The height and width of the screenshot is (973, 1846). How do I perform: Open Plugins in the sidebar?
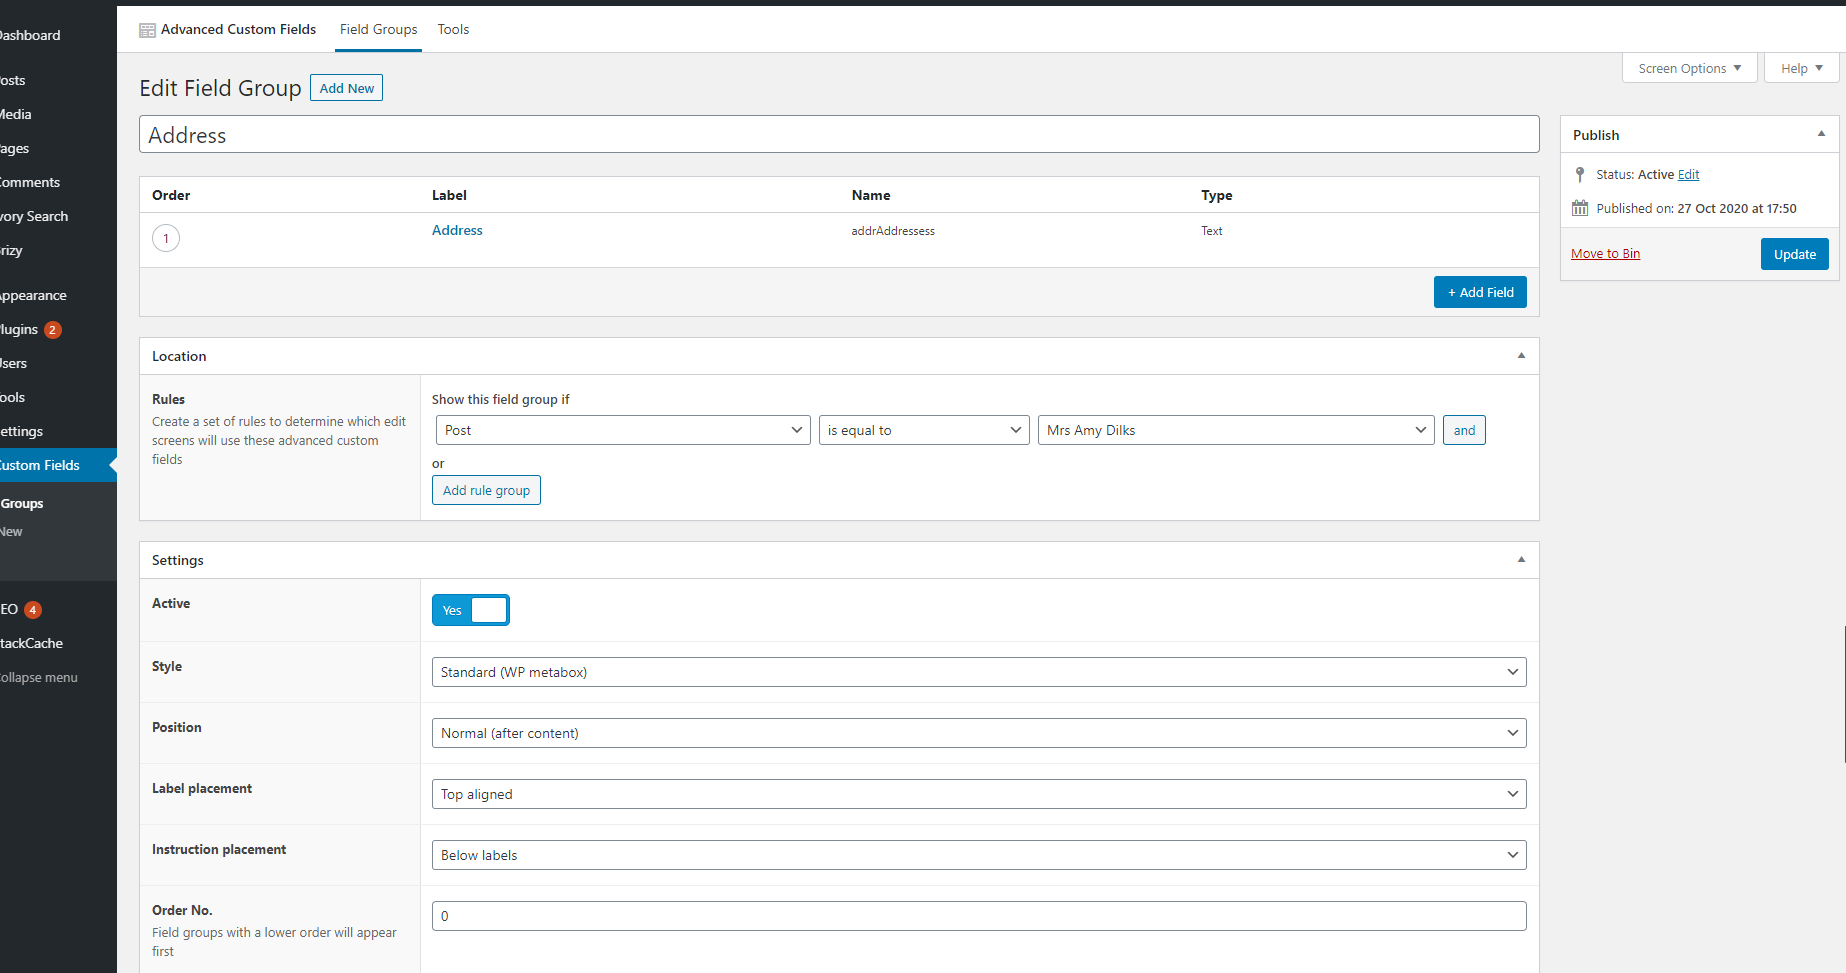(x=58, y=329)
